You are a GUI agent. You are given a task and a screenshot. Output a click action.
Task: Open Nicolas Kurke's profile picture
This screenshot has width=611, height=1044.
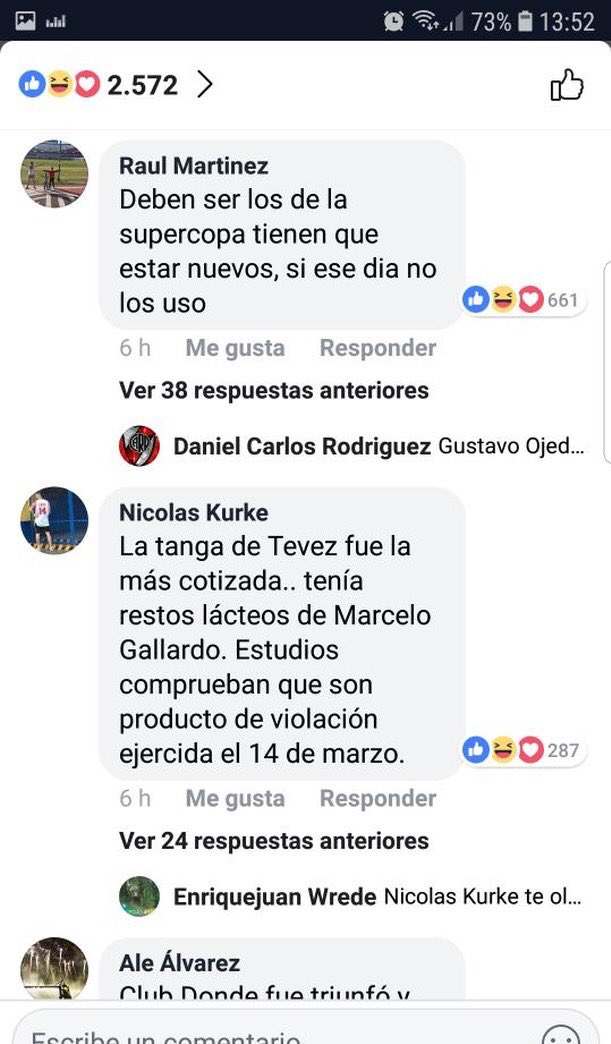tap(54, 520)
